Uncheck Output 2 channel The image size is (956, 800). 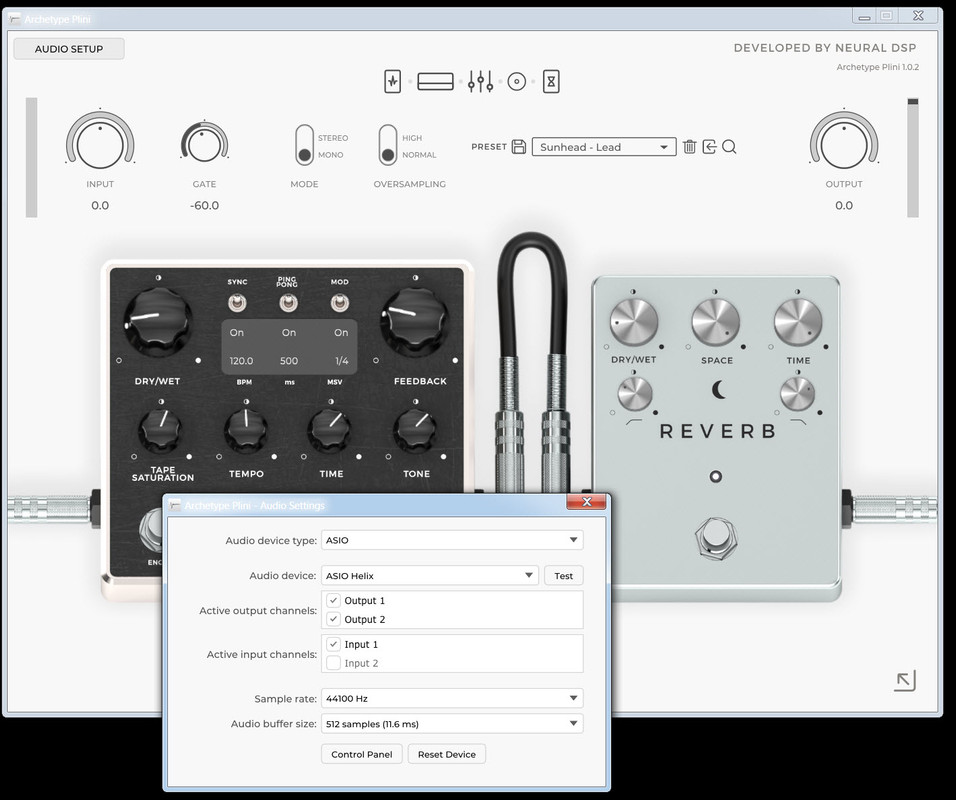coord(333,620)
